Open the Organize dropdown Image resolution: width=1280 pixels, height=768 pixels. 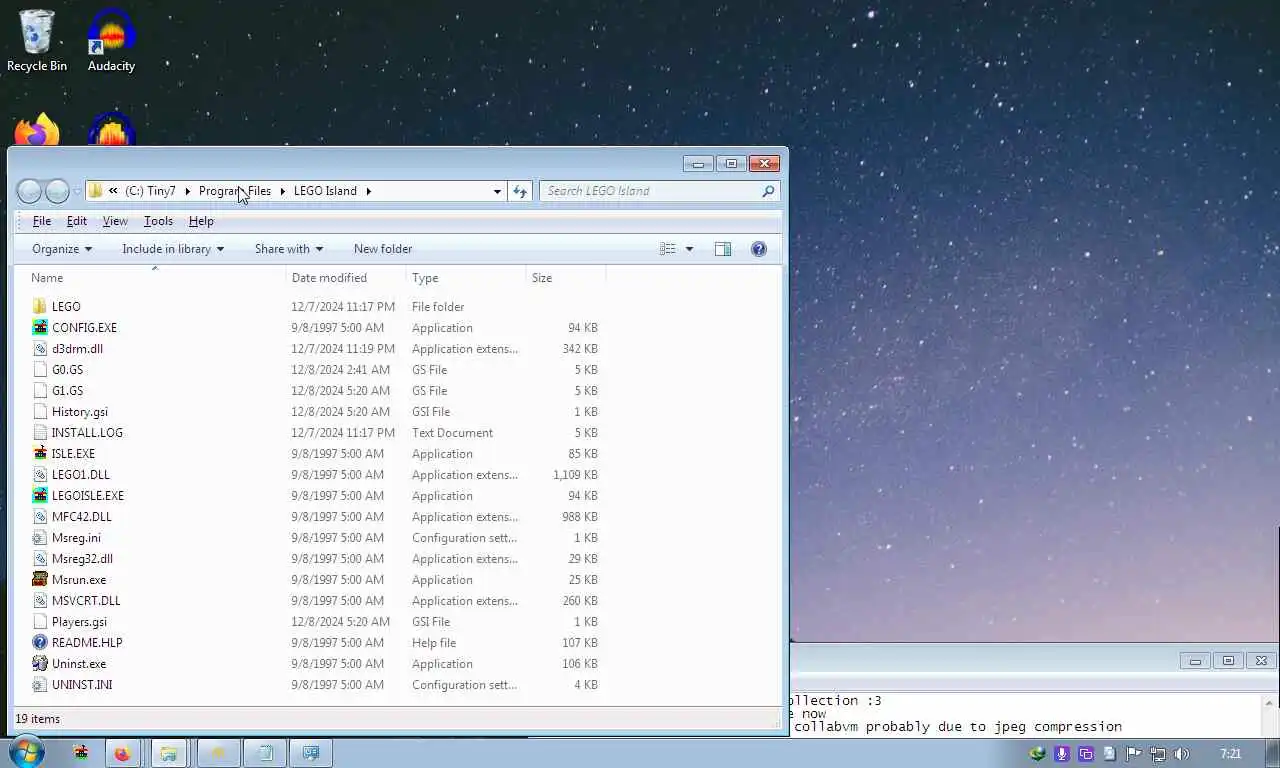click(x=62, y=249)
